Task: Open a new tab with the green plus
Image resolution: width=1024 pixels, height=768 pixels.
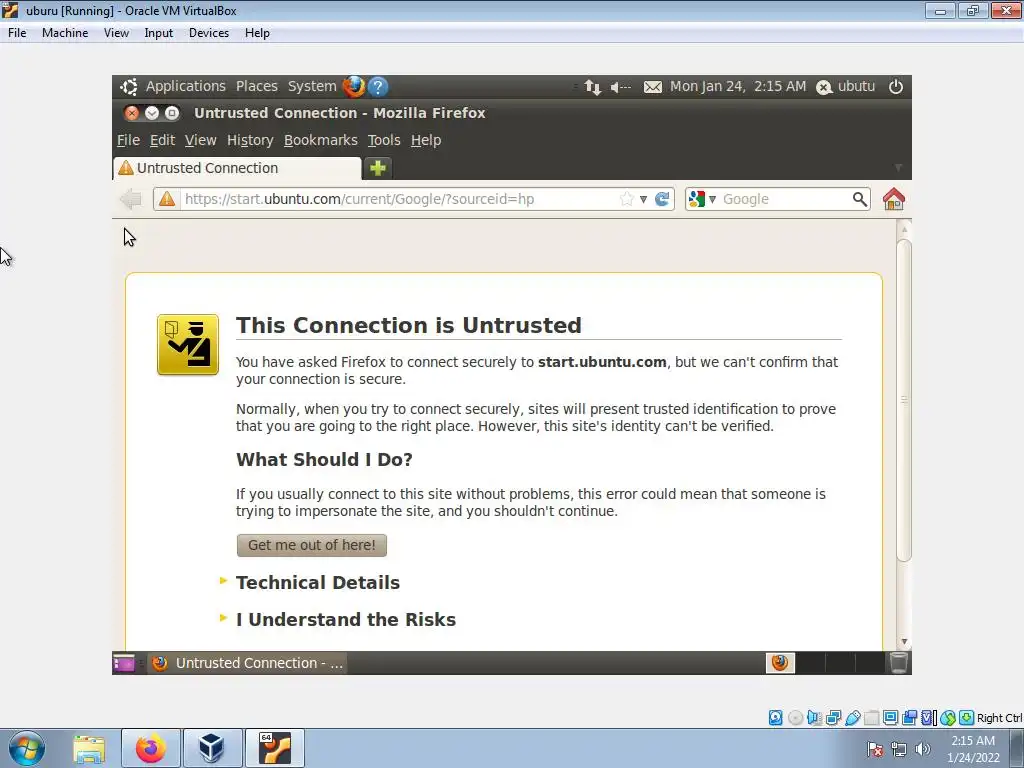Action: tap(377, 168)
